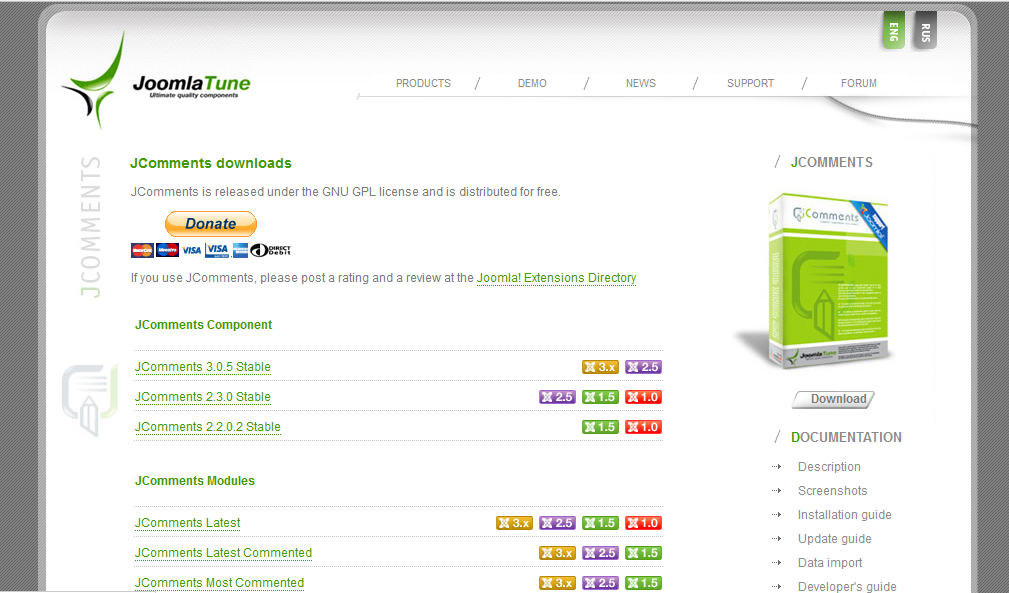This screenshot has height=593, width=1009.
Task: Click Joomla 1.0 badge for JComments 2.2.0.2
Action: pyautogui.click(x=643, y=427)
